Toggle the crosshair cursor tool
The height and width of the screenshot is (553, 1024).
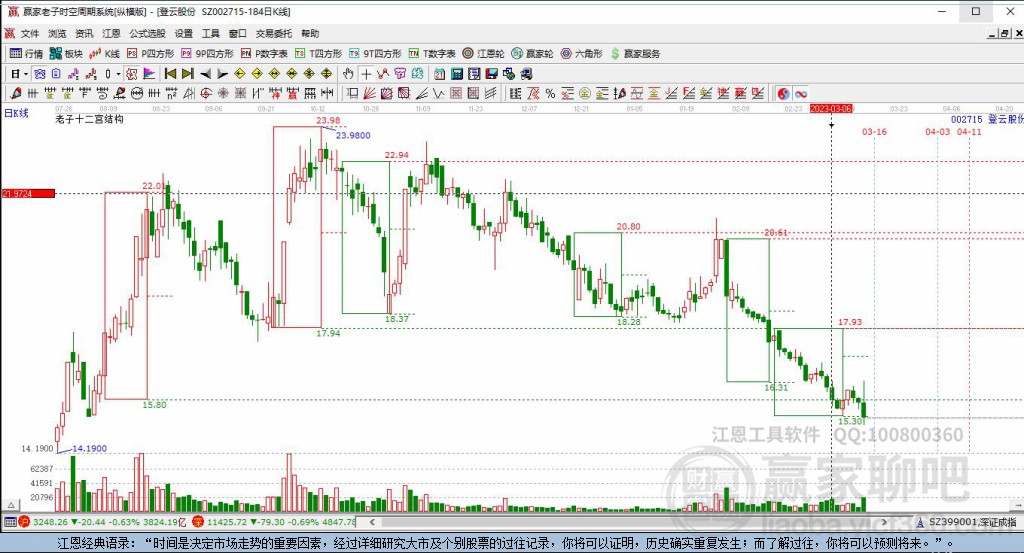366,74
